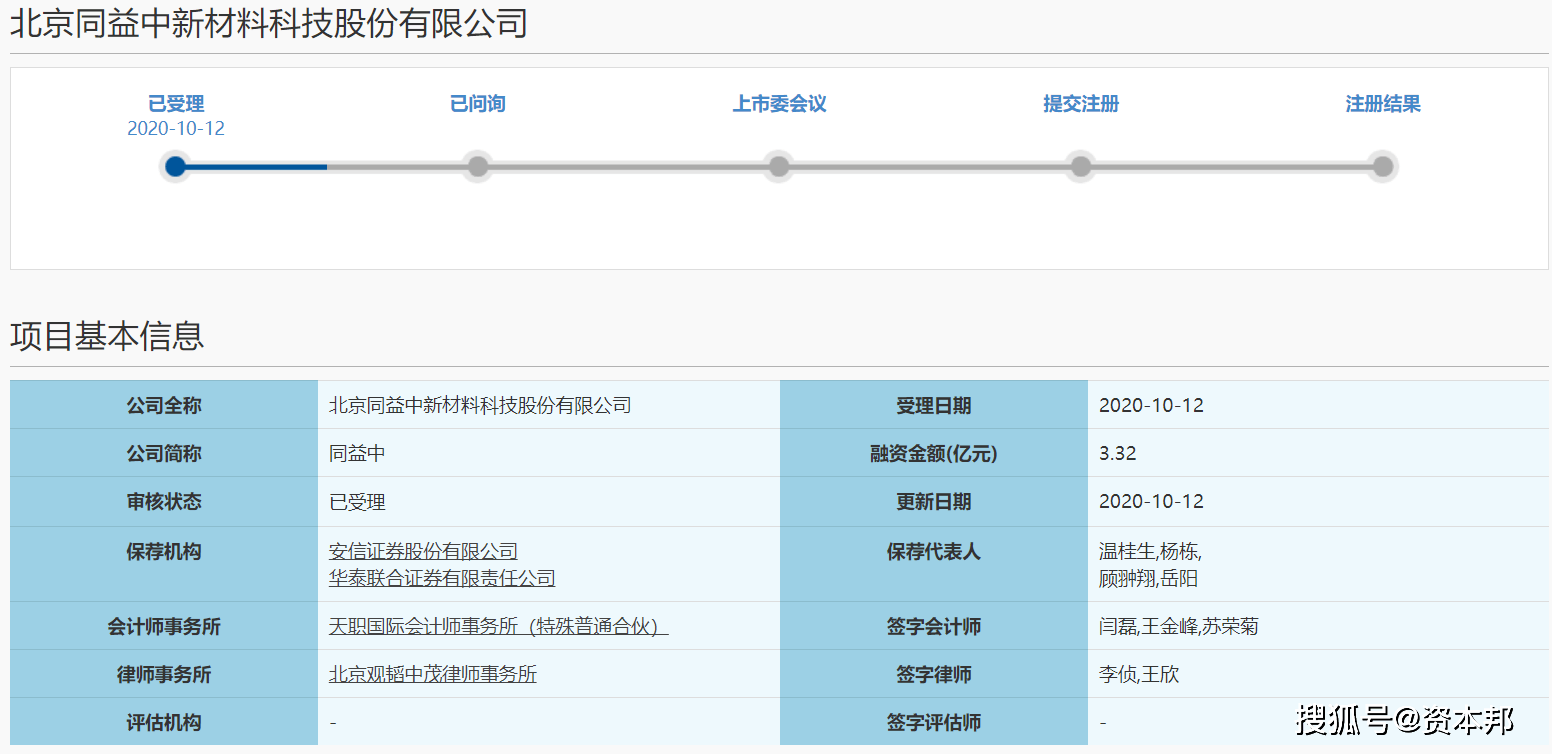Click the gray 已问询 timeline node
Viewport: 1552px width, 754px height.
point(478,166)
